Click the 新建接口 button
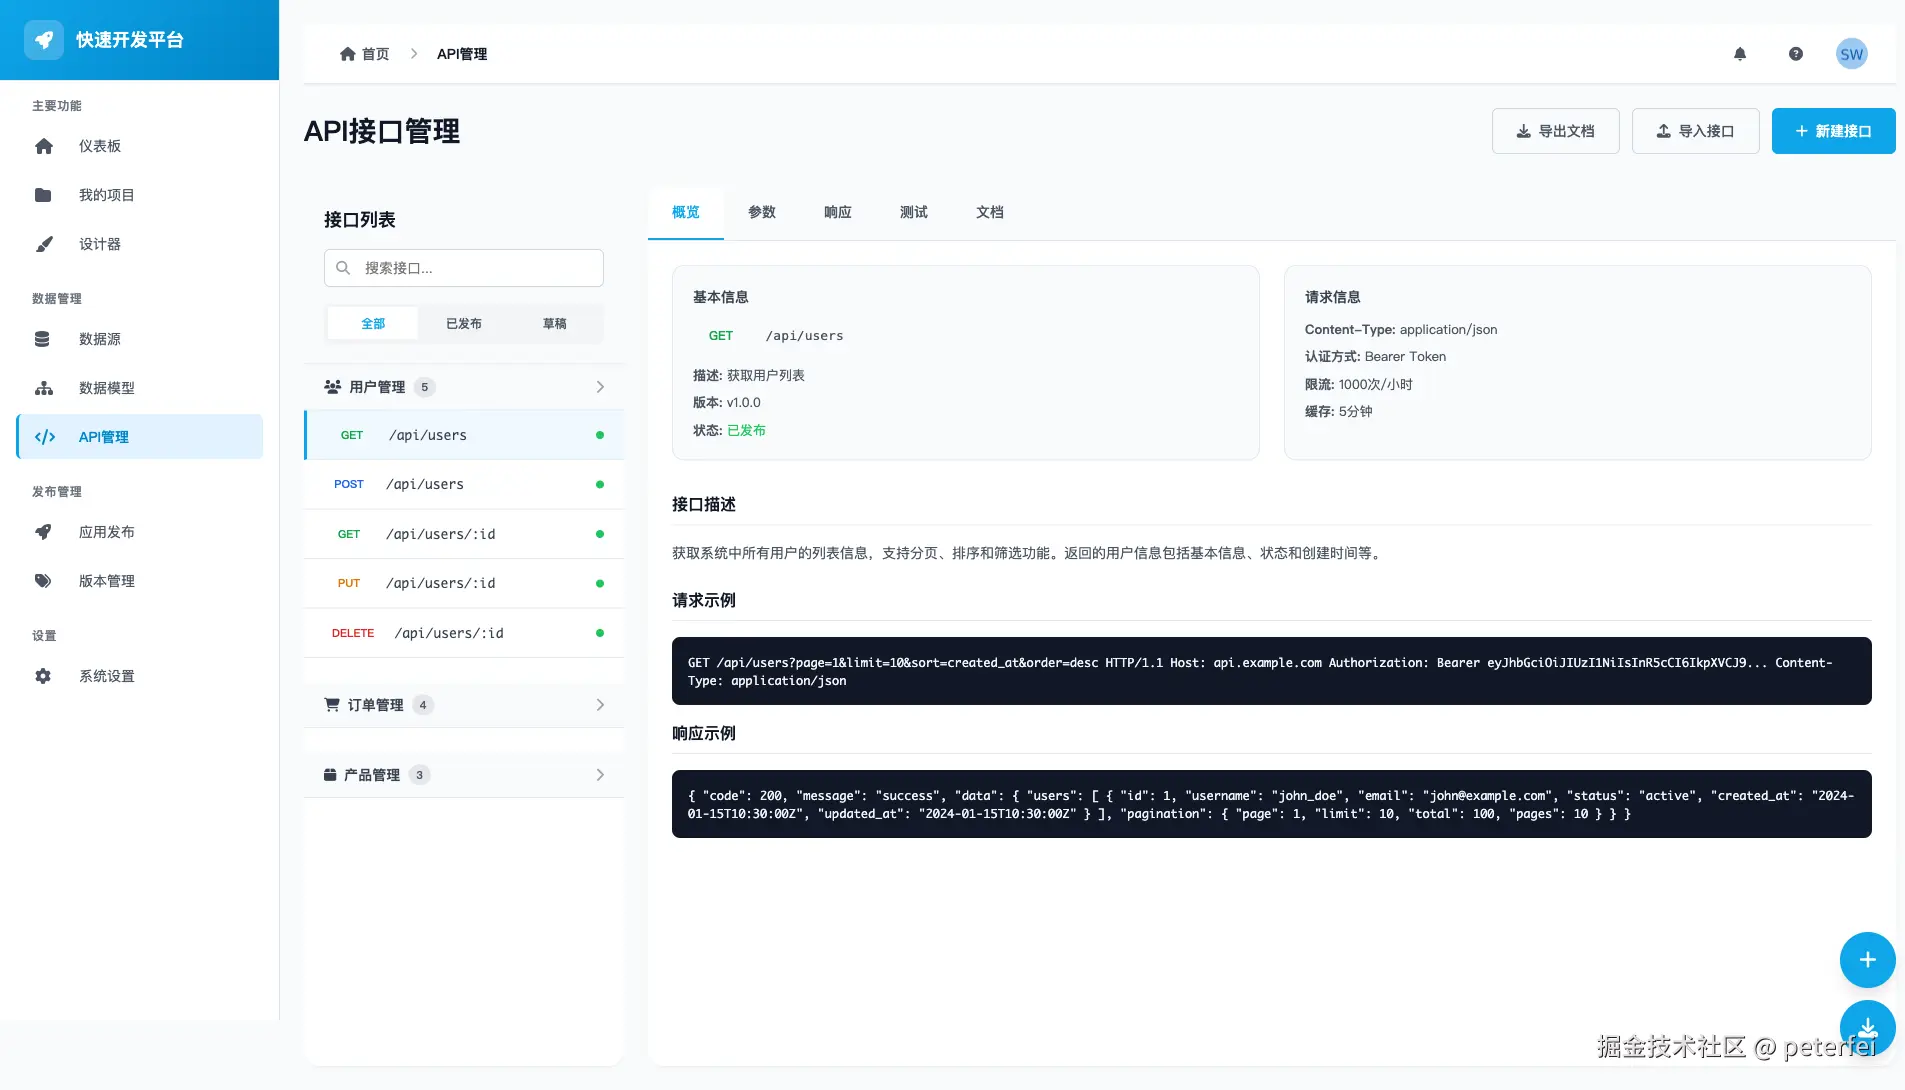Viewport: 1905px width, 1090px height. click(x=1832, y=131)
